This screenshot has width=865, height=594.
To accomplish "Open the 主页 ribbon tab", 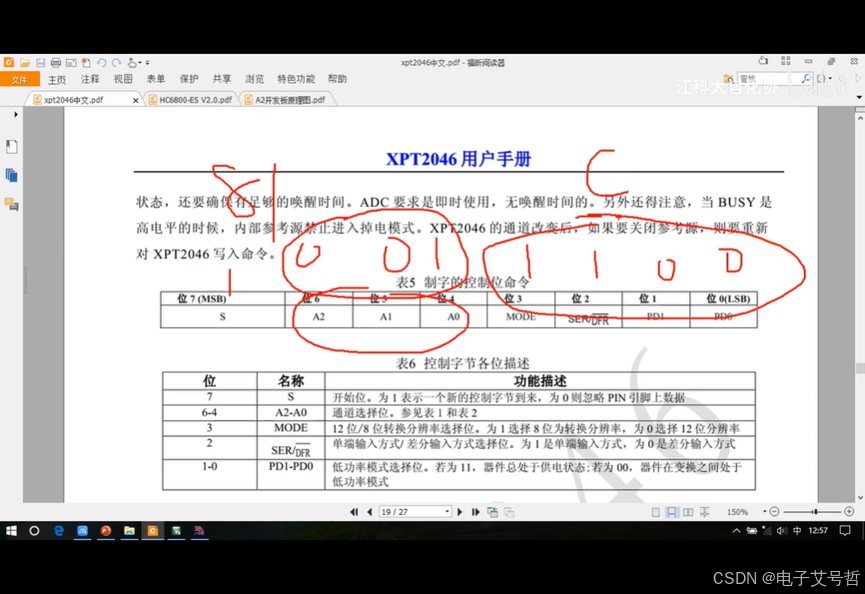I will point(57,79).
